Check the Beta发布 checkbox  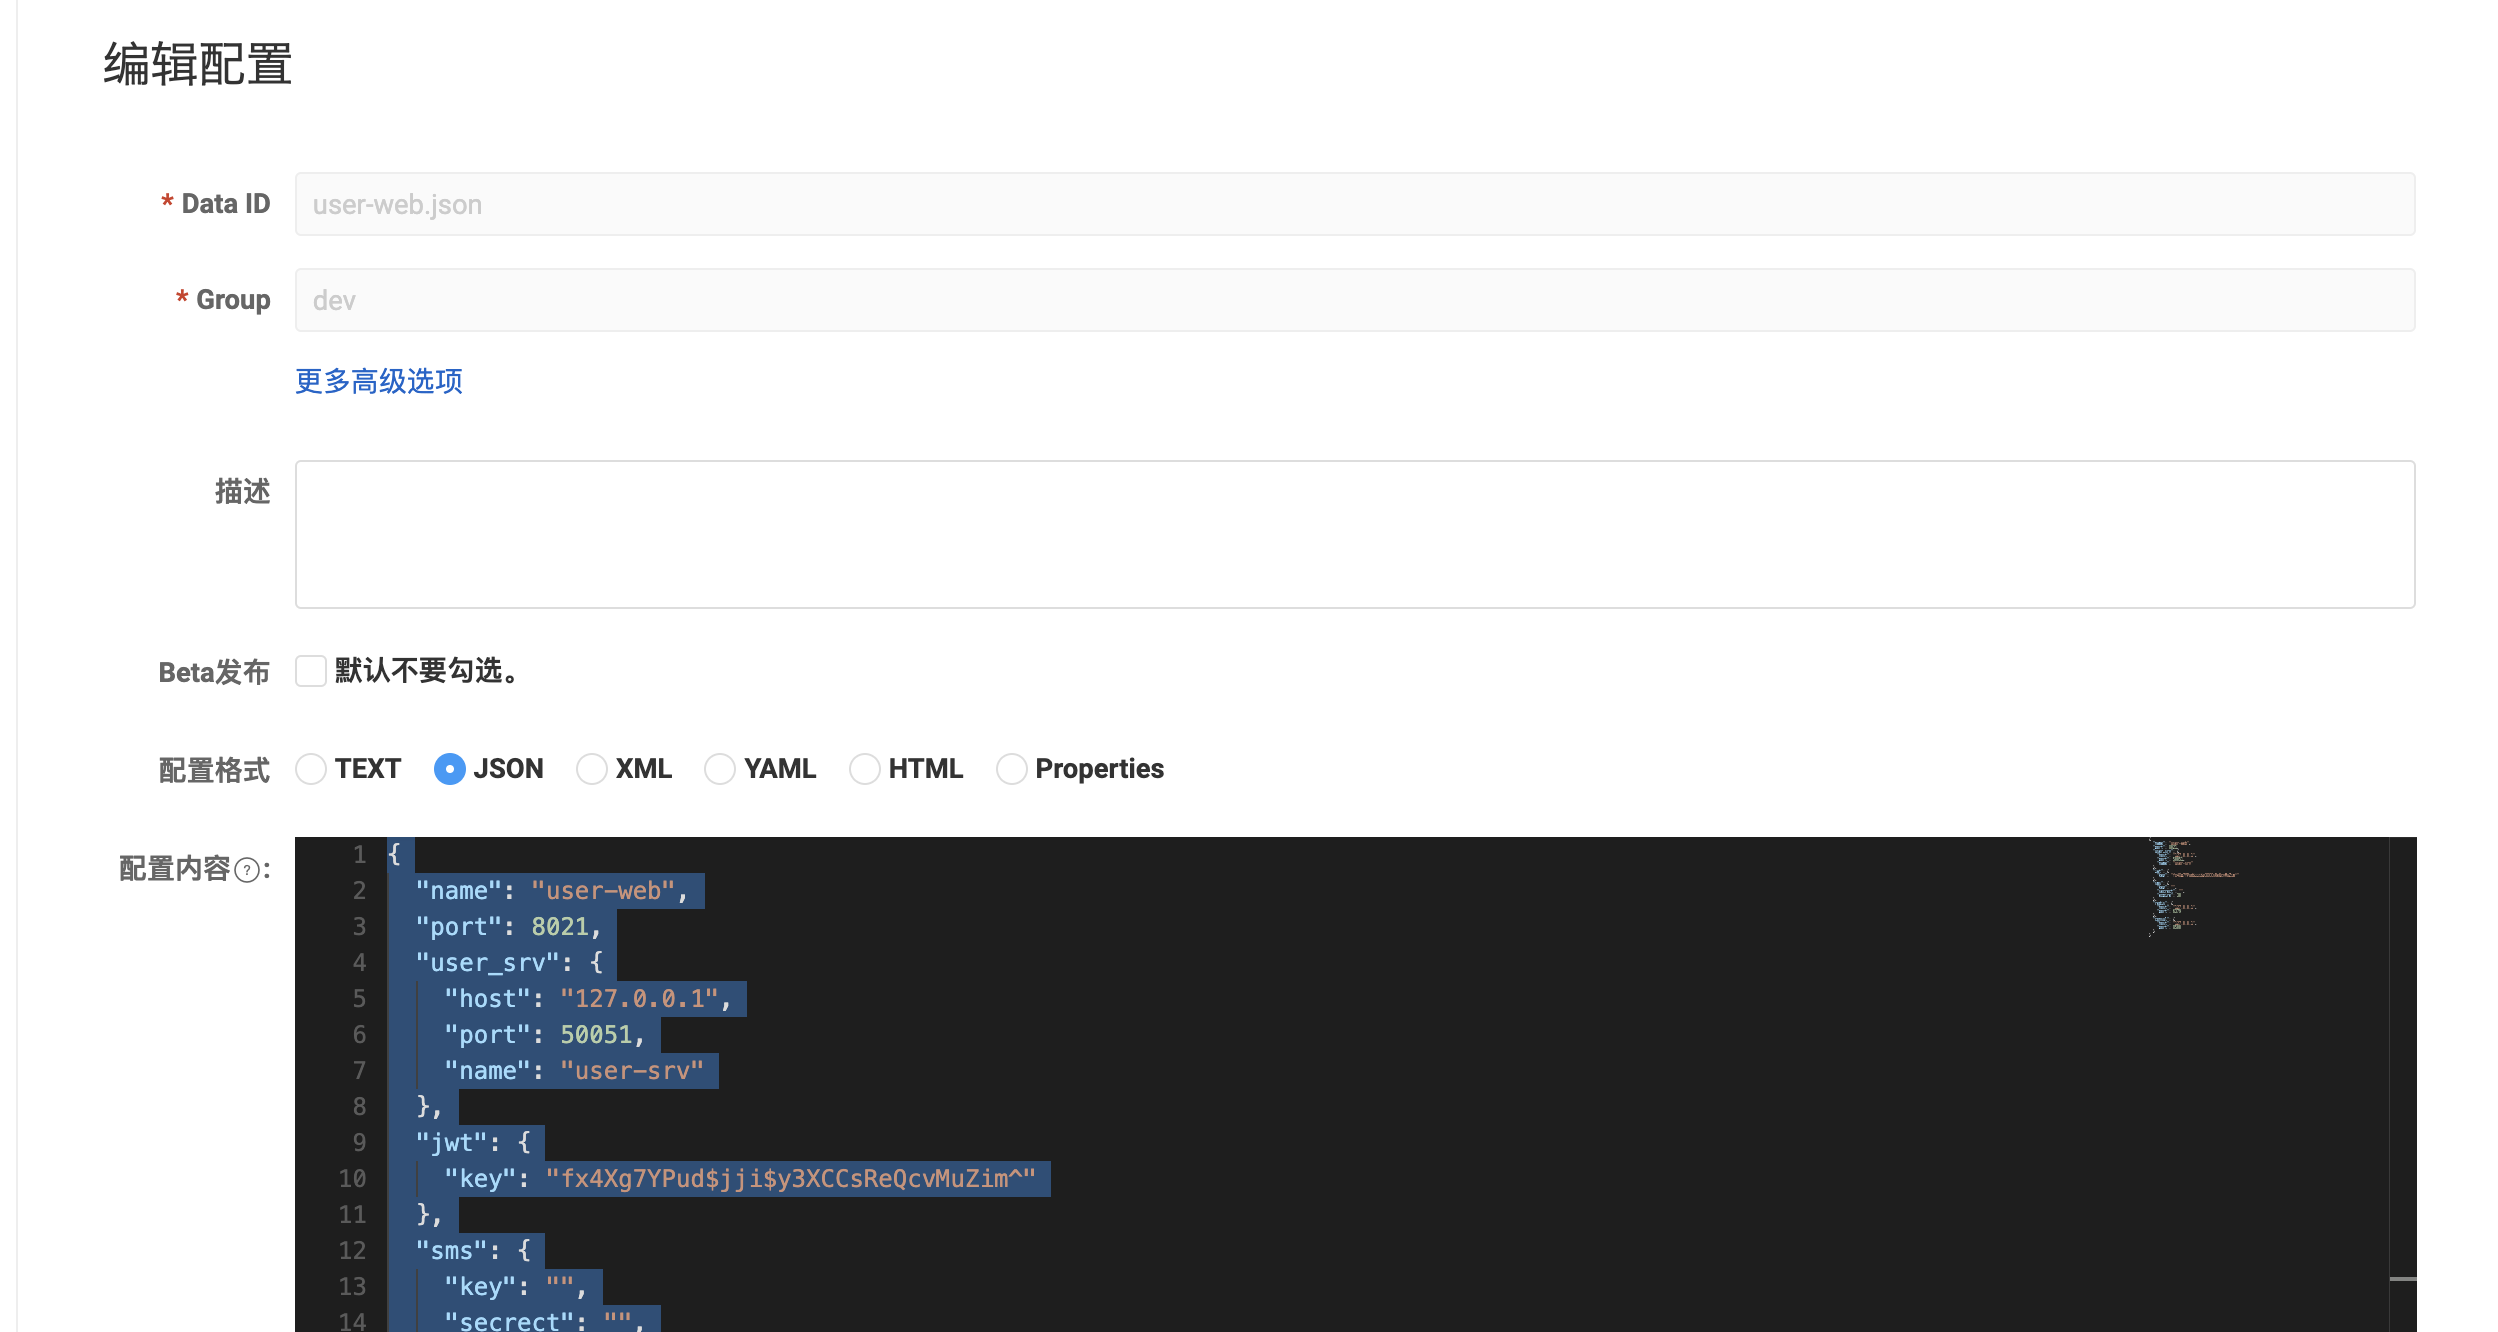pos(311,671)
